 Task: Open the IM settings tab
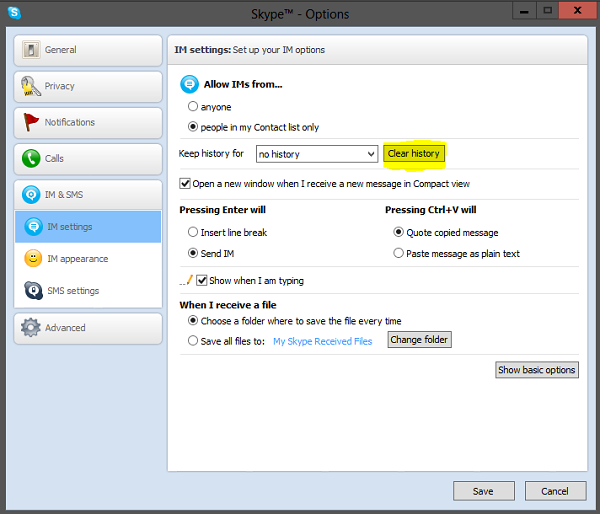(88, 227)
